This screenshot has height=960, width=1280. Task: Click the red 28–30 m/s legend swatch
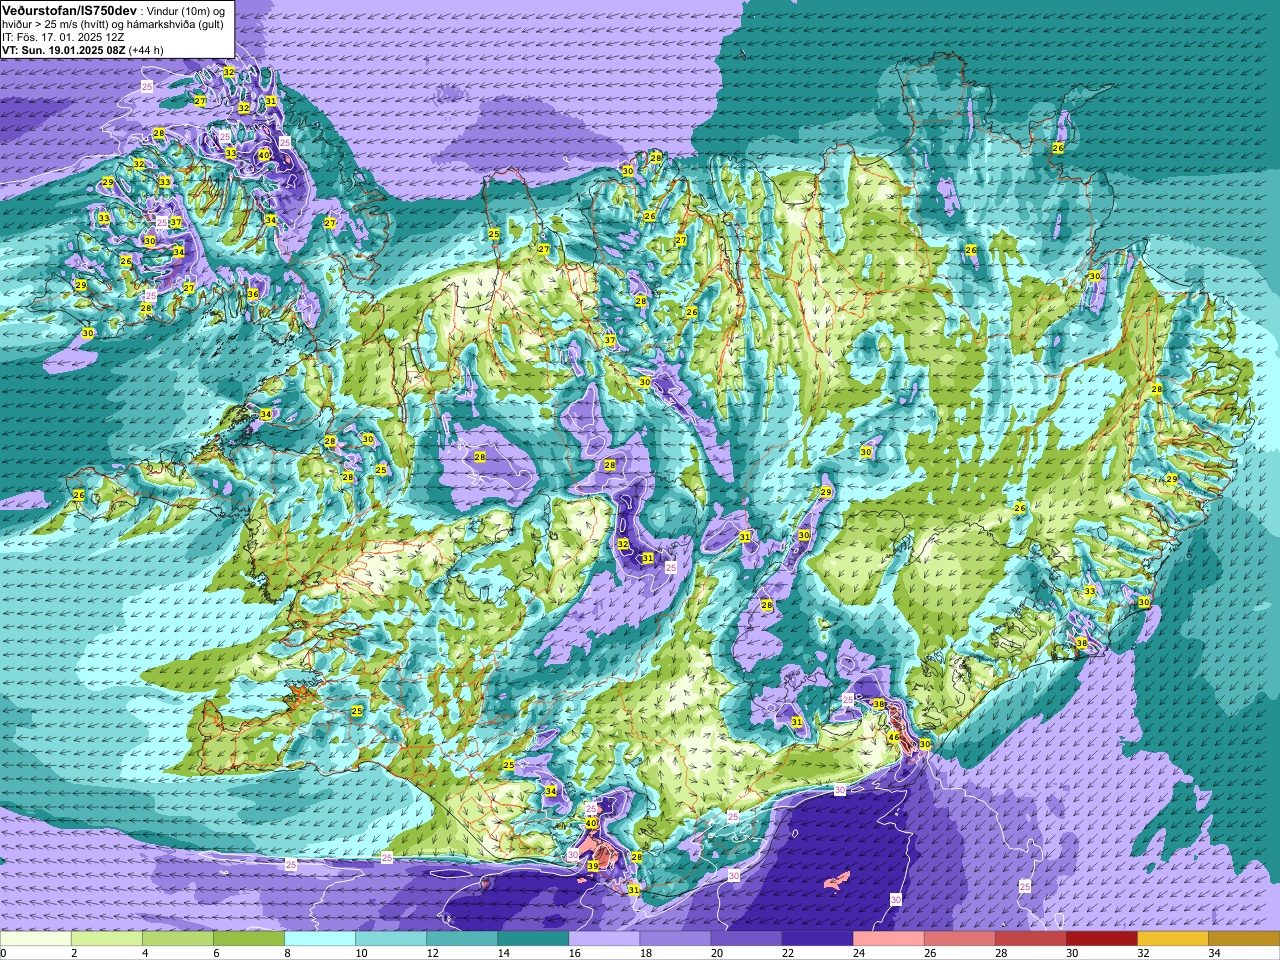click(x=1030, y=940)
